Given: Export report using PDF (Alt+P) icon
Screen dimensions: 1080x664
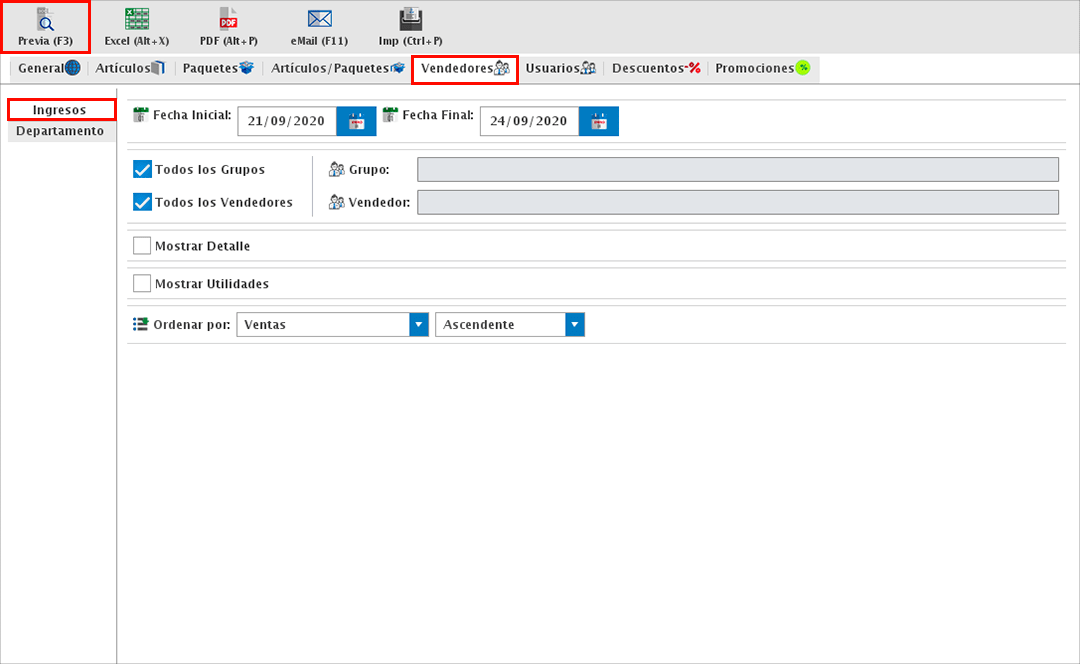Looking at the screenshot, I should click(228, 20).
